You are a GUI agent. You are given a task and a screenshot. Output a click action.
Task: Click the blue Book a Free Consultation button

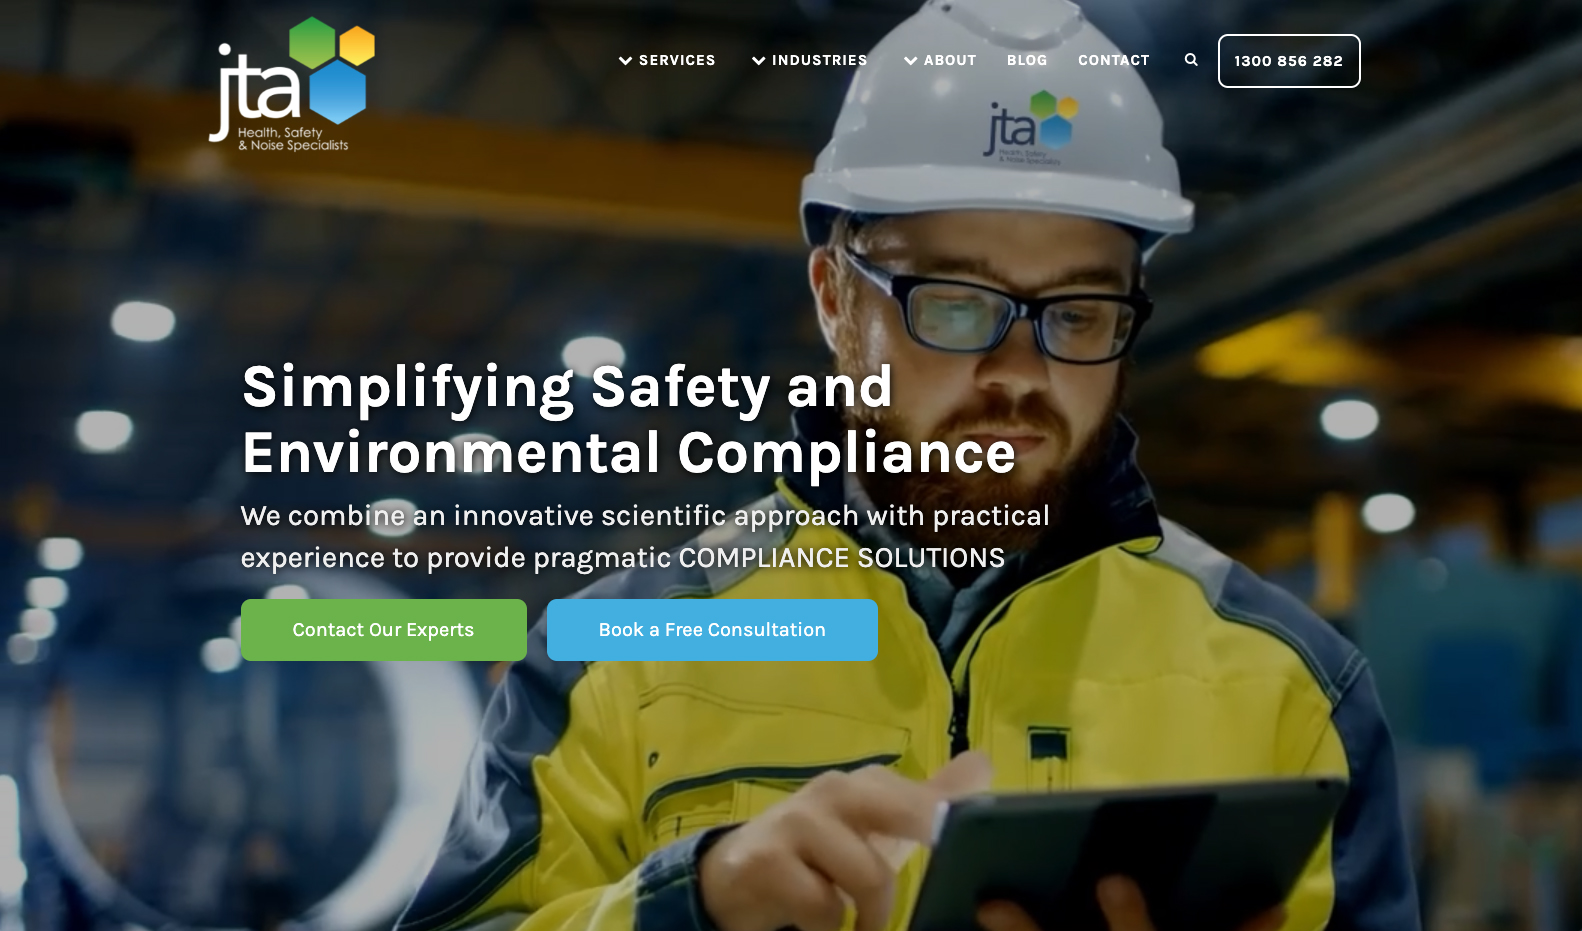click(x=712, y=630)
